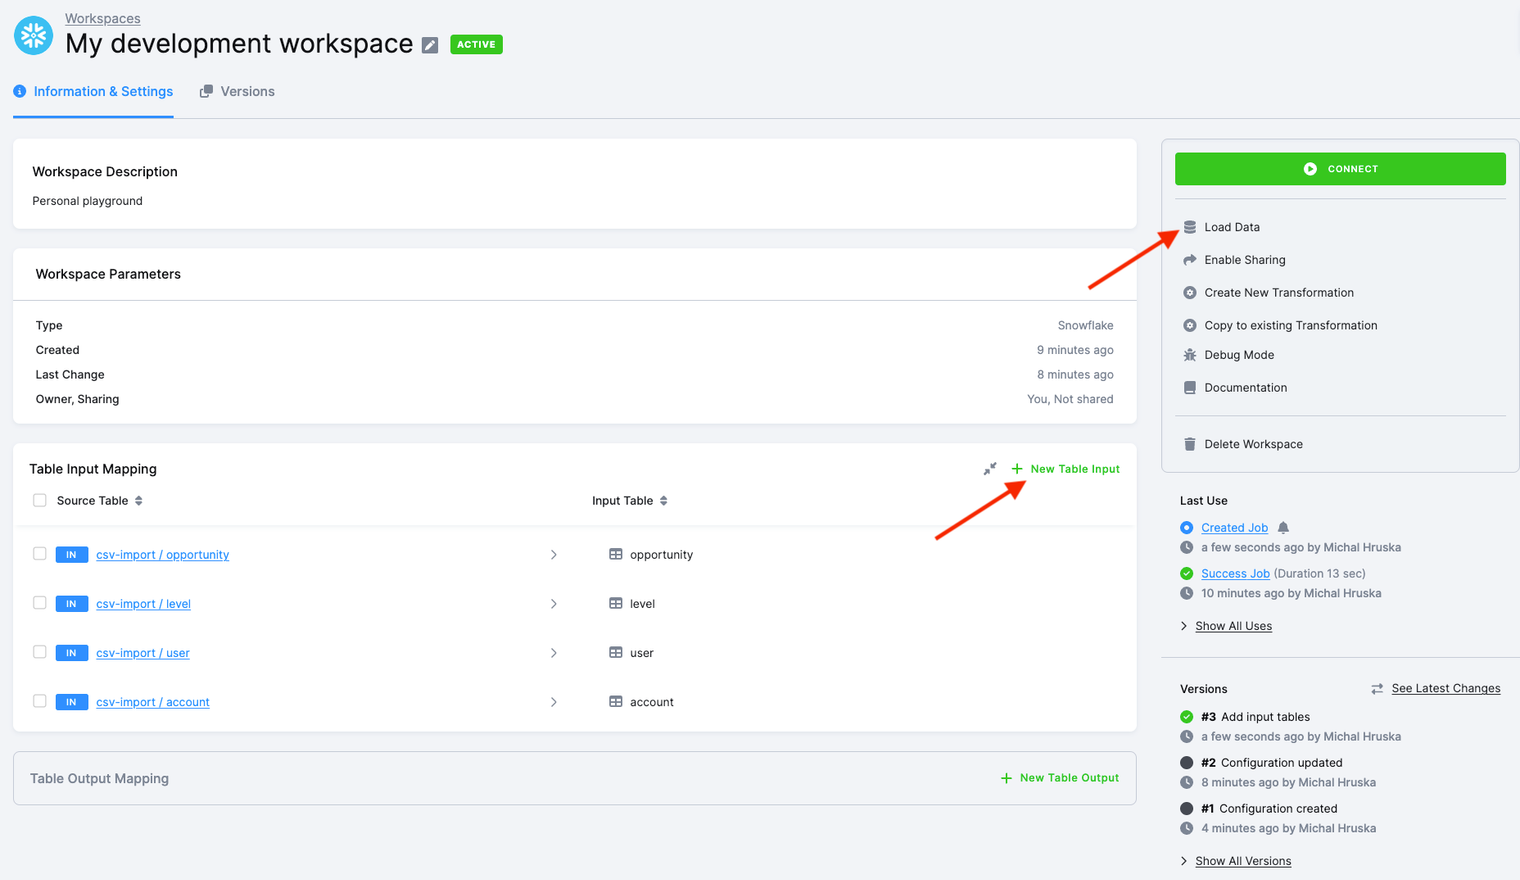
Task: Click the Delete Workspace trash icon
Action: pyautogui.click(x=1190, y=444)
